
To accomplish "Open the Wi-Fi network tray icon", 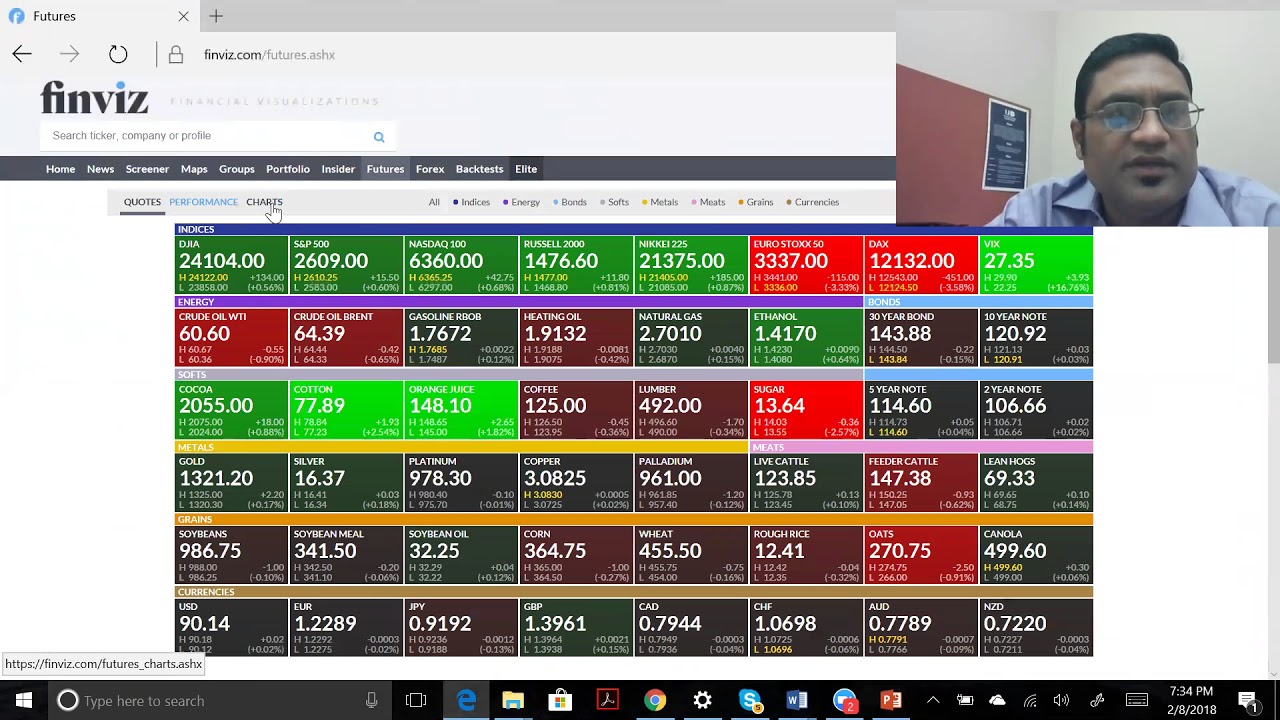I will [1030, 700].
